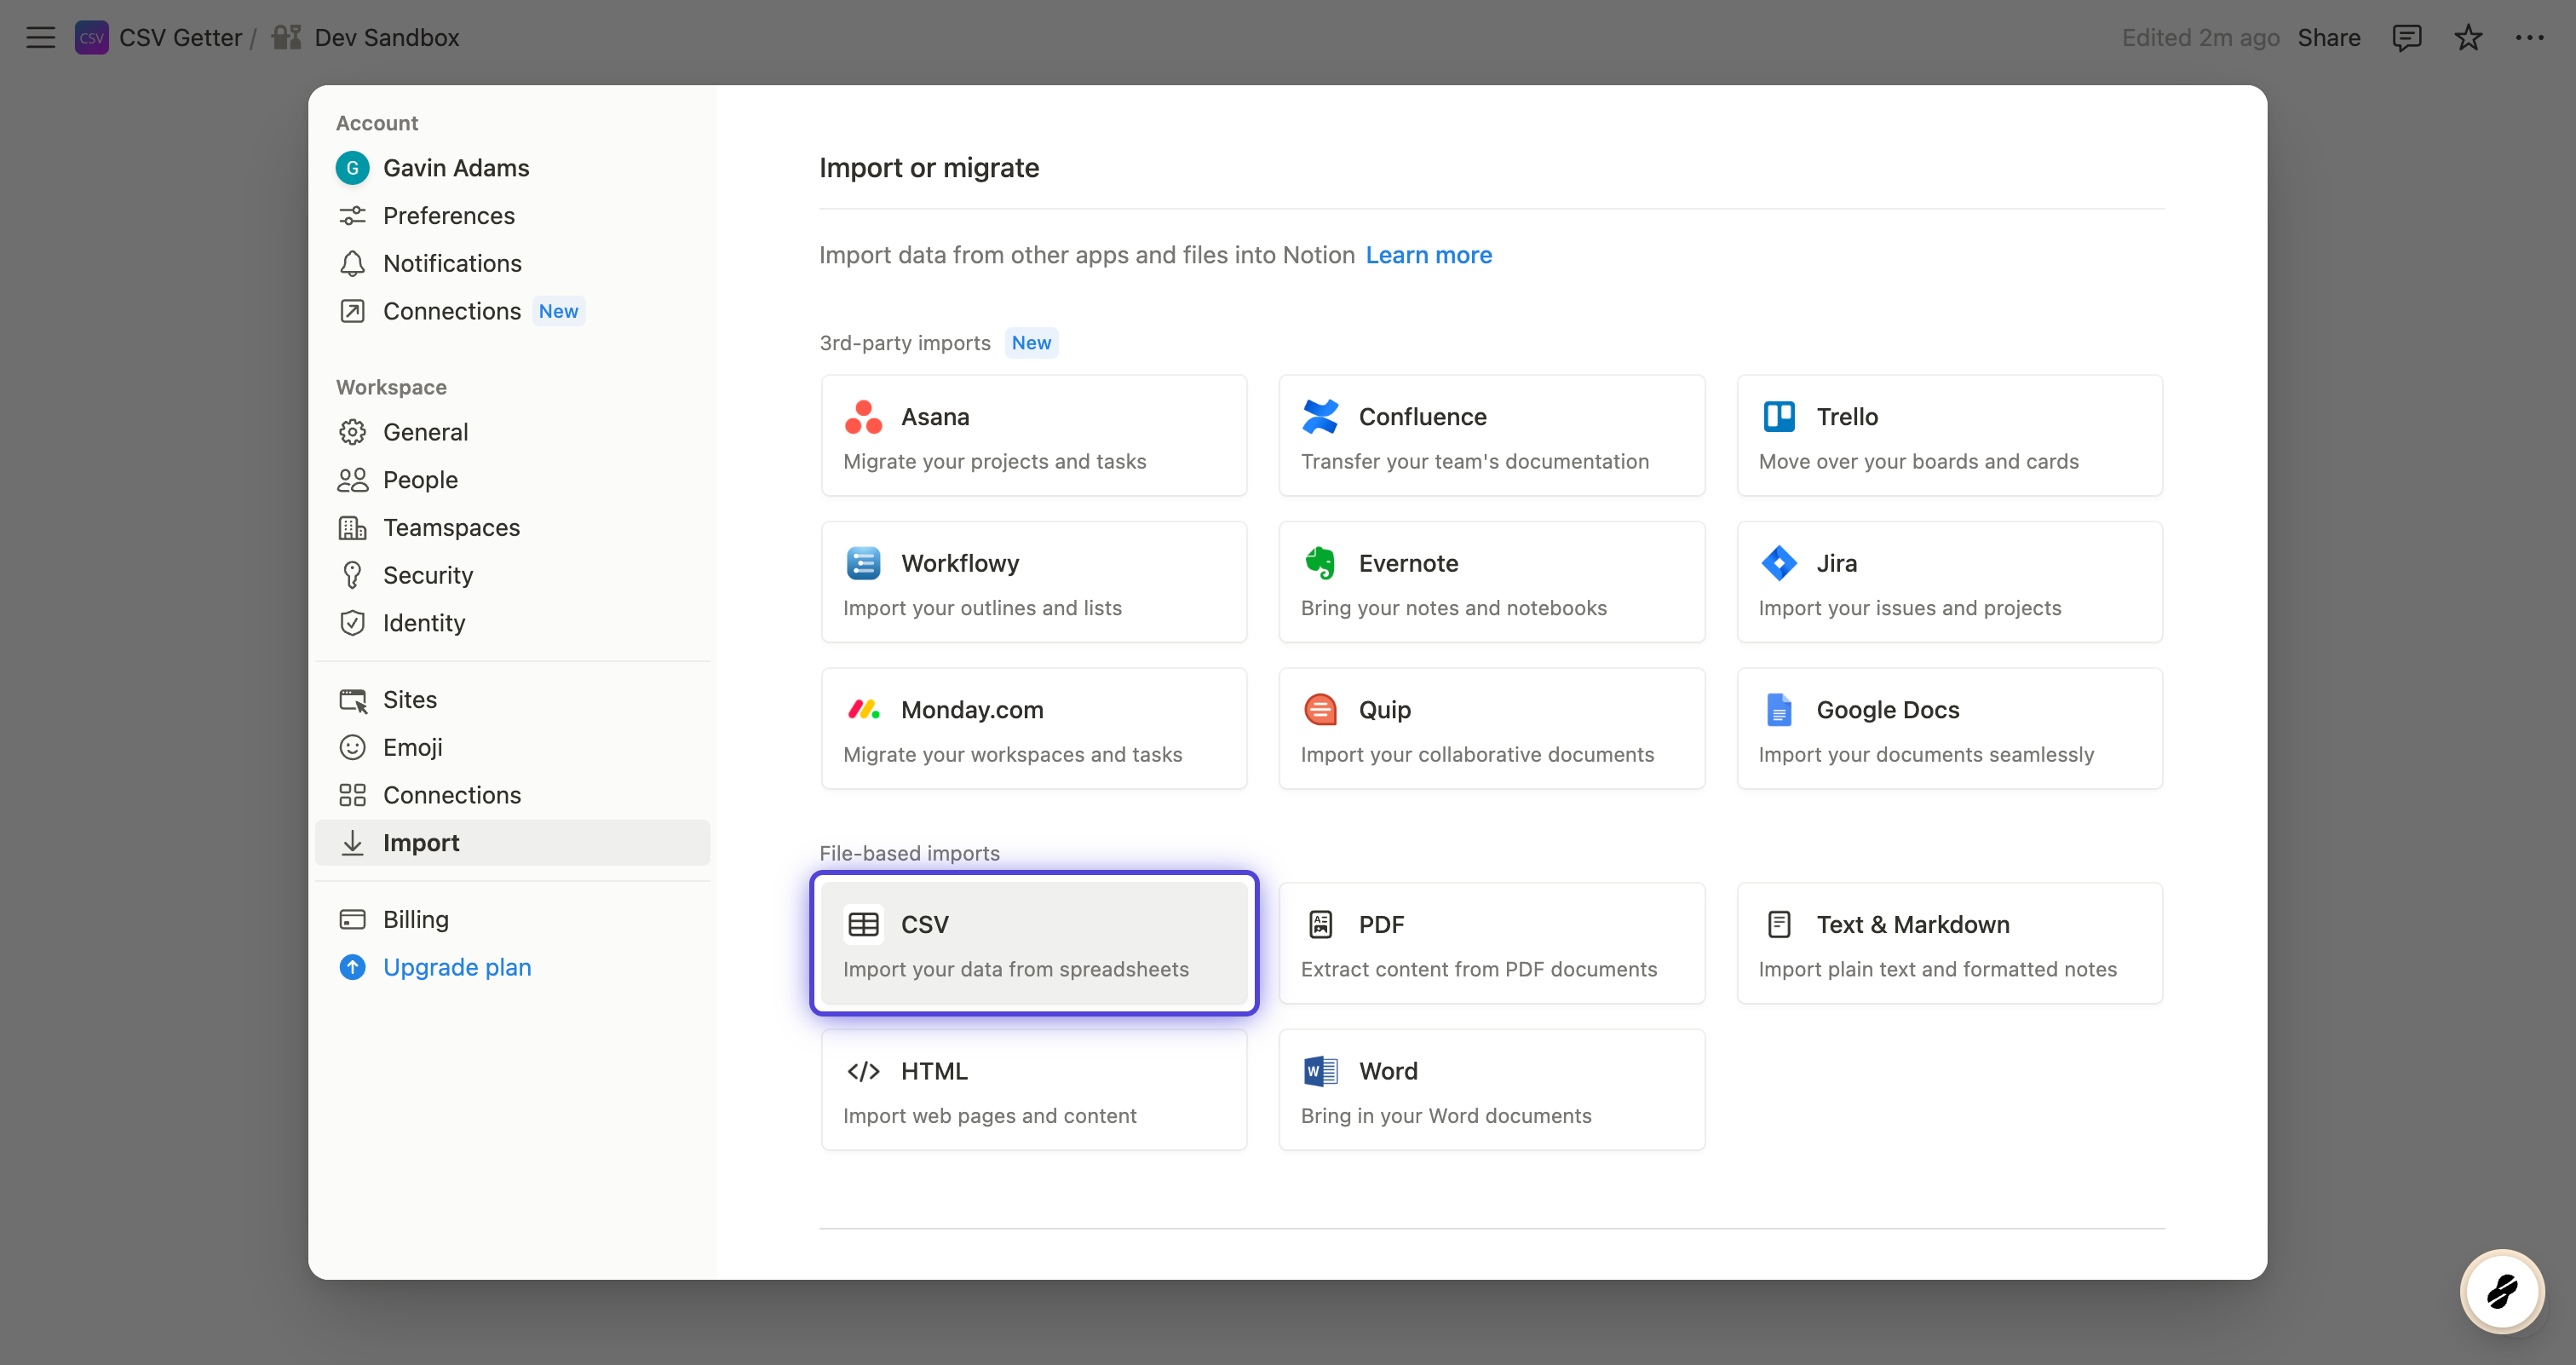Open the Billing settings section
This screenshot has width=2576, height=1365.
tap(415, 920)
